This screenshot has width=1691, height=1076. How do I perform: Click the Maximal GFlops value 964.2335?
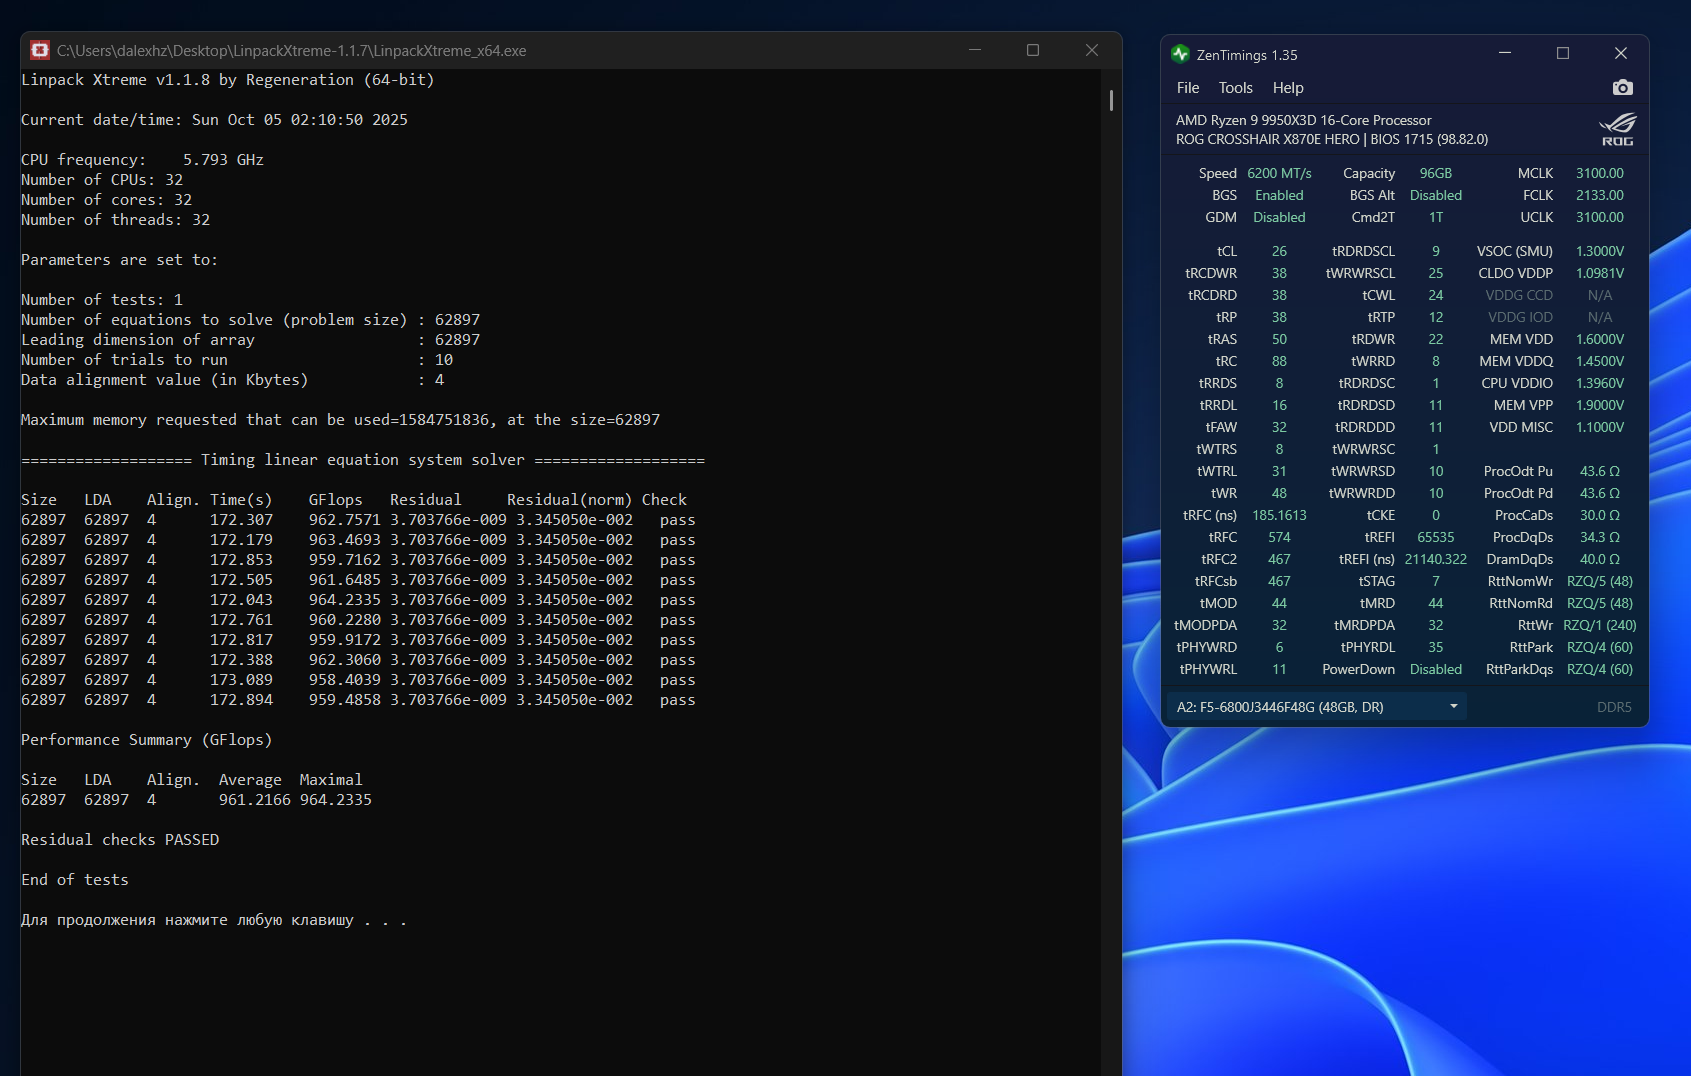click(335, 800)
